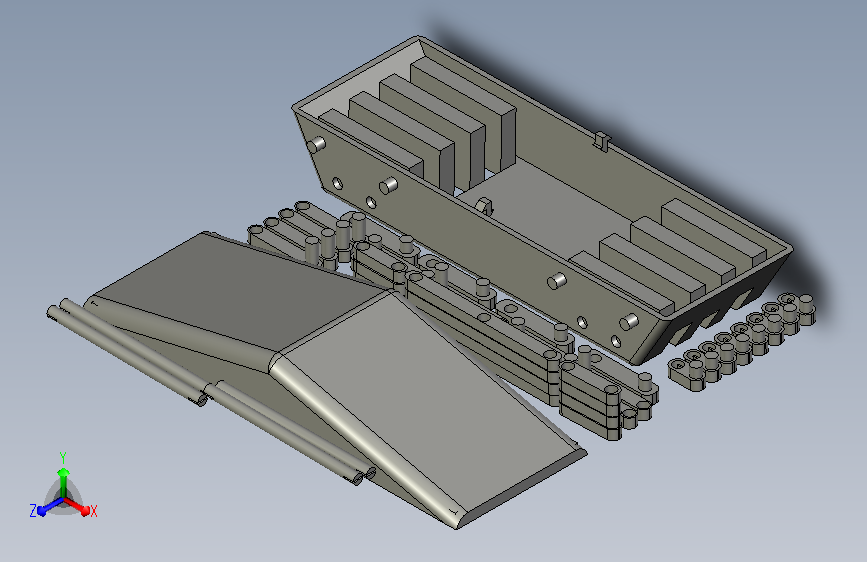Screen dimensions: 867x562
Task: Click the blue Z axis of the triad
Action: 50,507
